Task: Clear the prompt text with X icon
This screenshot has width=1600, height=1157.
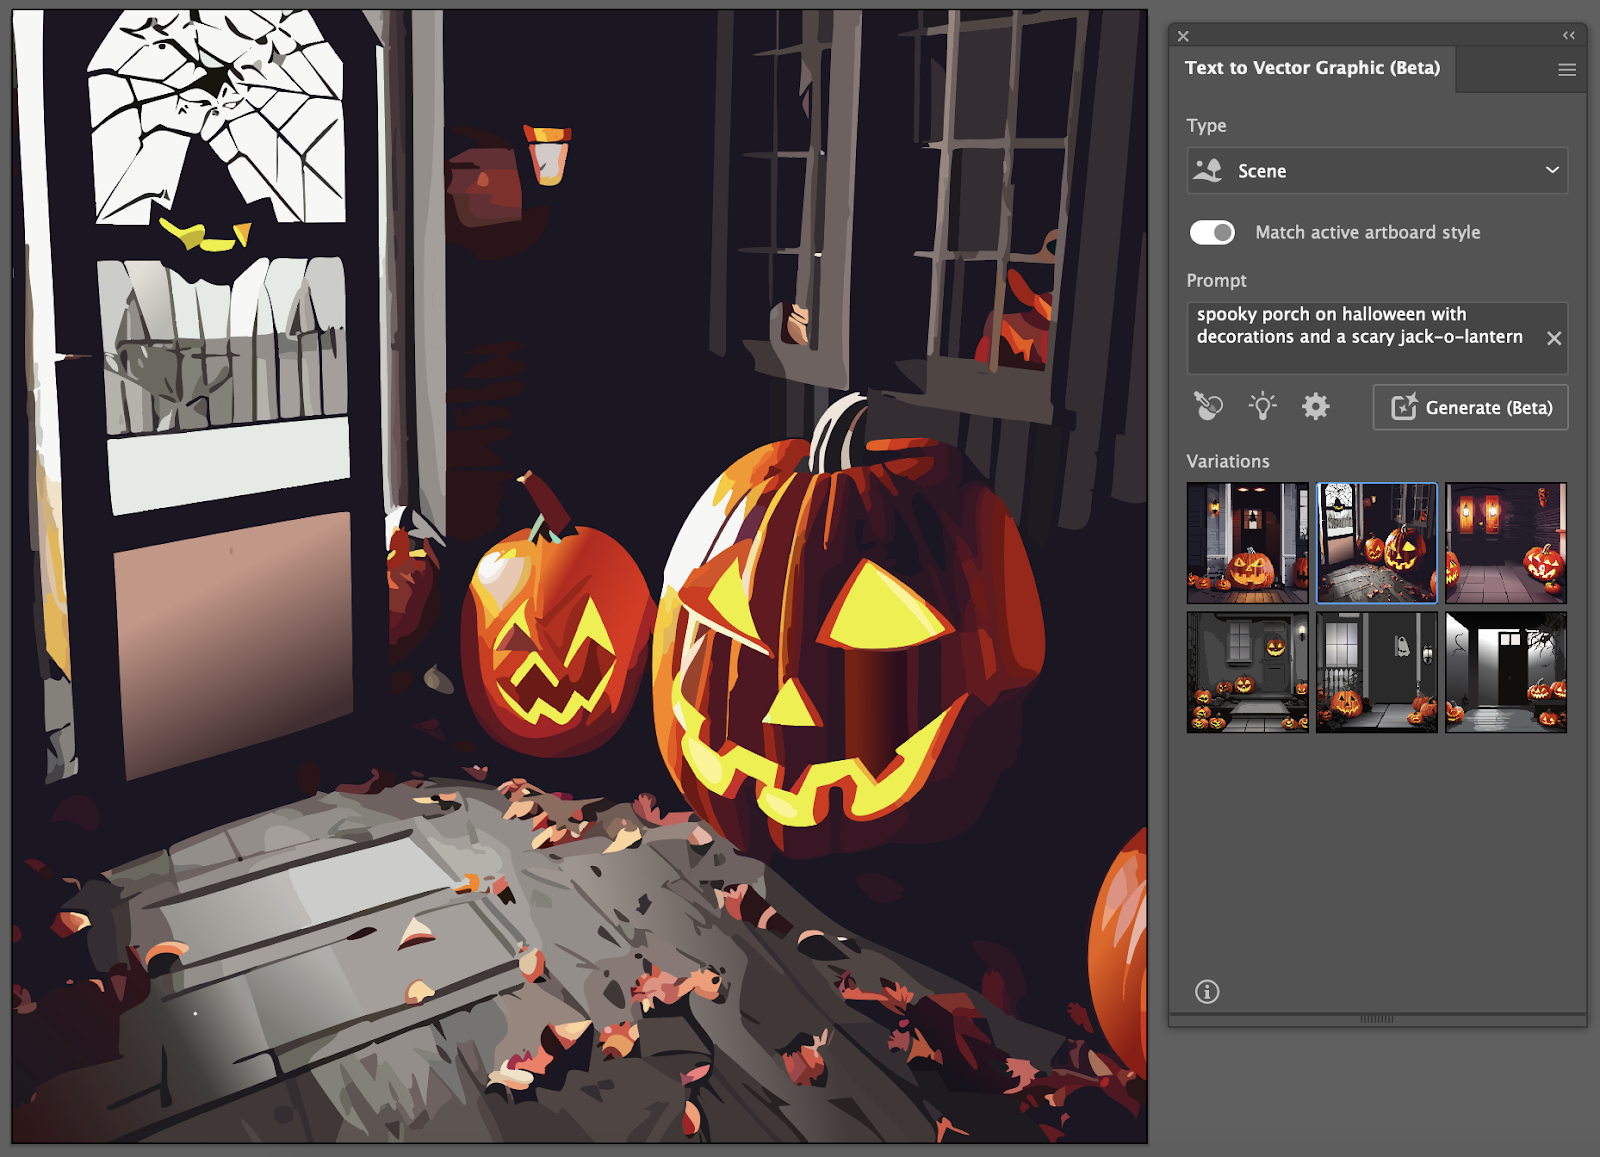Action: point(1553,338)
